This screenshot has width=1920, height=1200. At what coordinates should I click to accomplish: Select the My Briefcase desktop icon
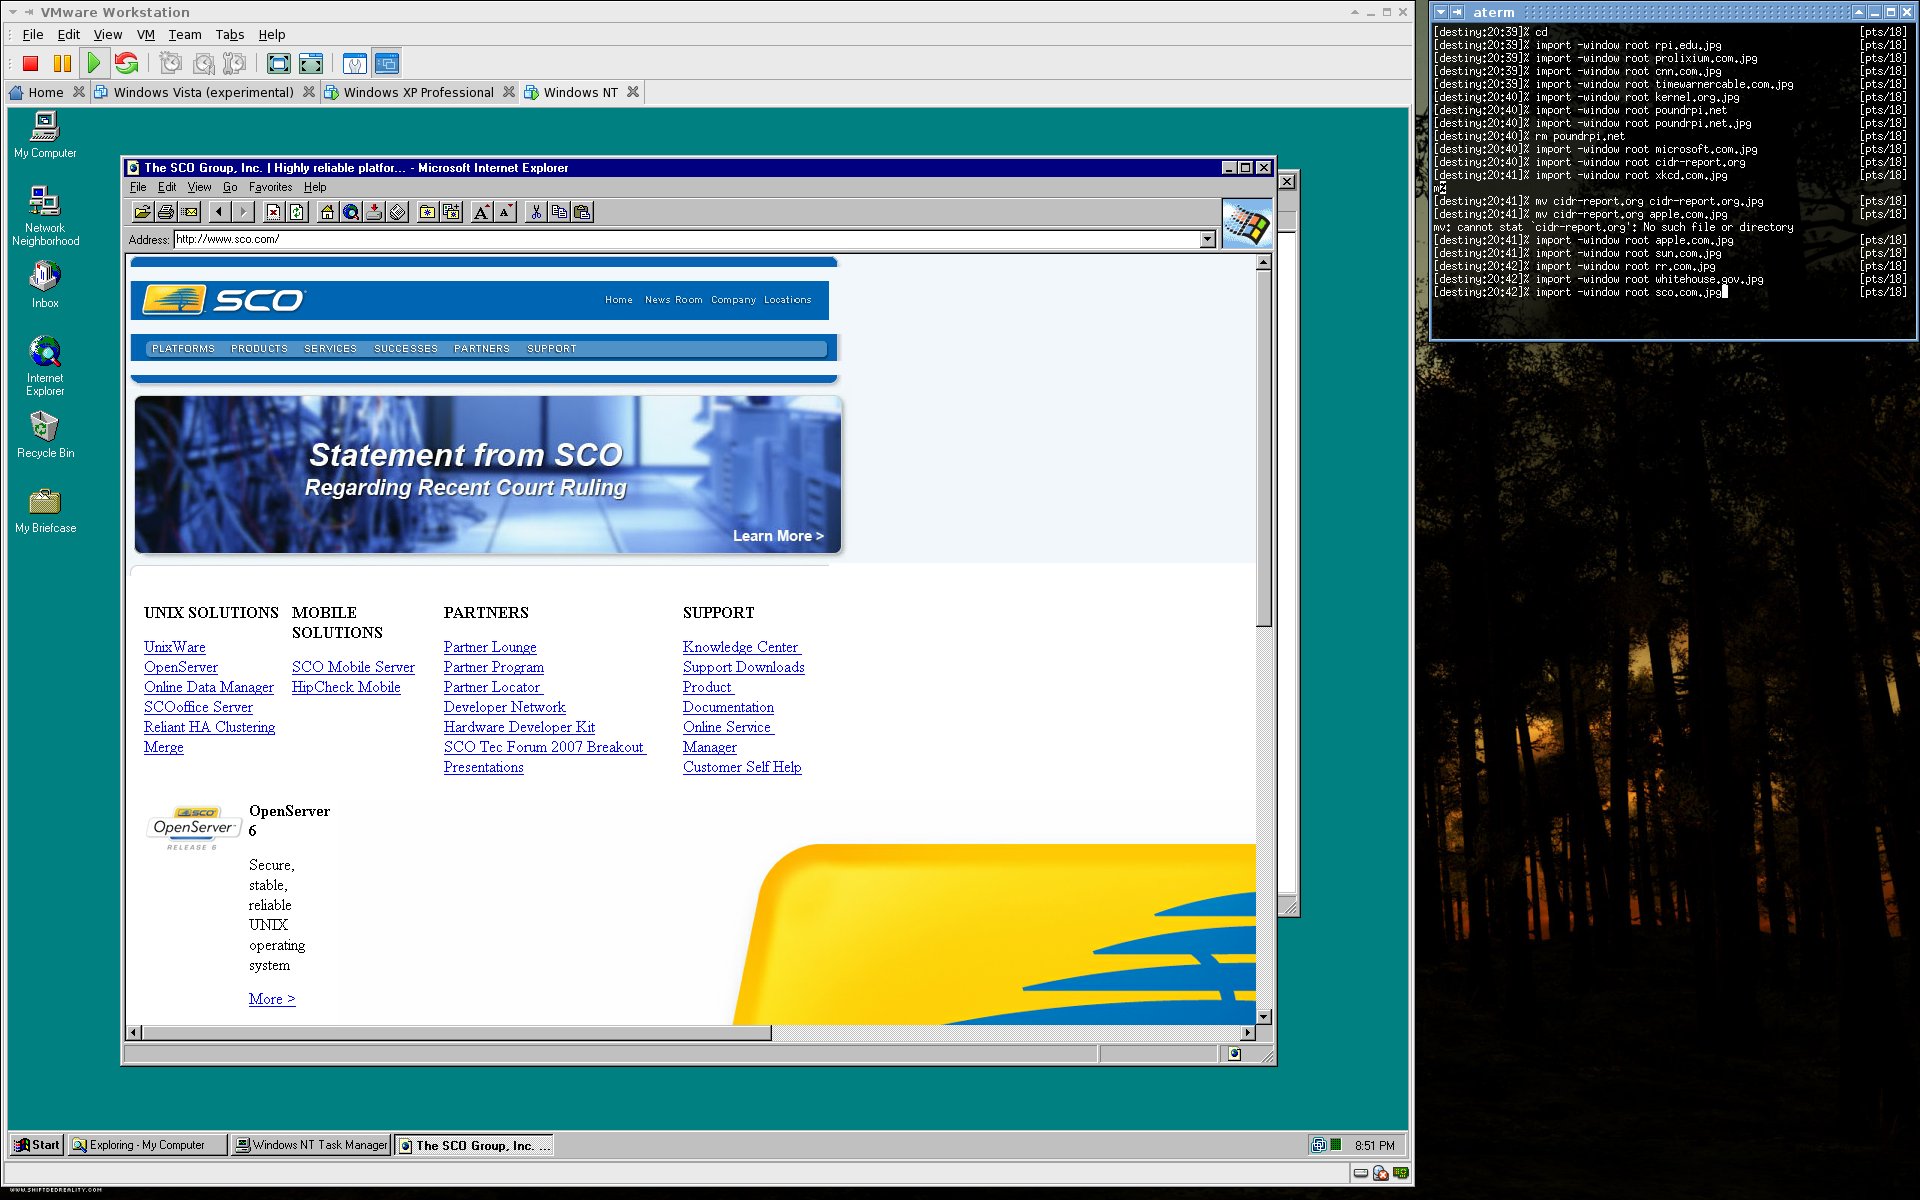45,511
